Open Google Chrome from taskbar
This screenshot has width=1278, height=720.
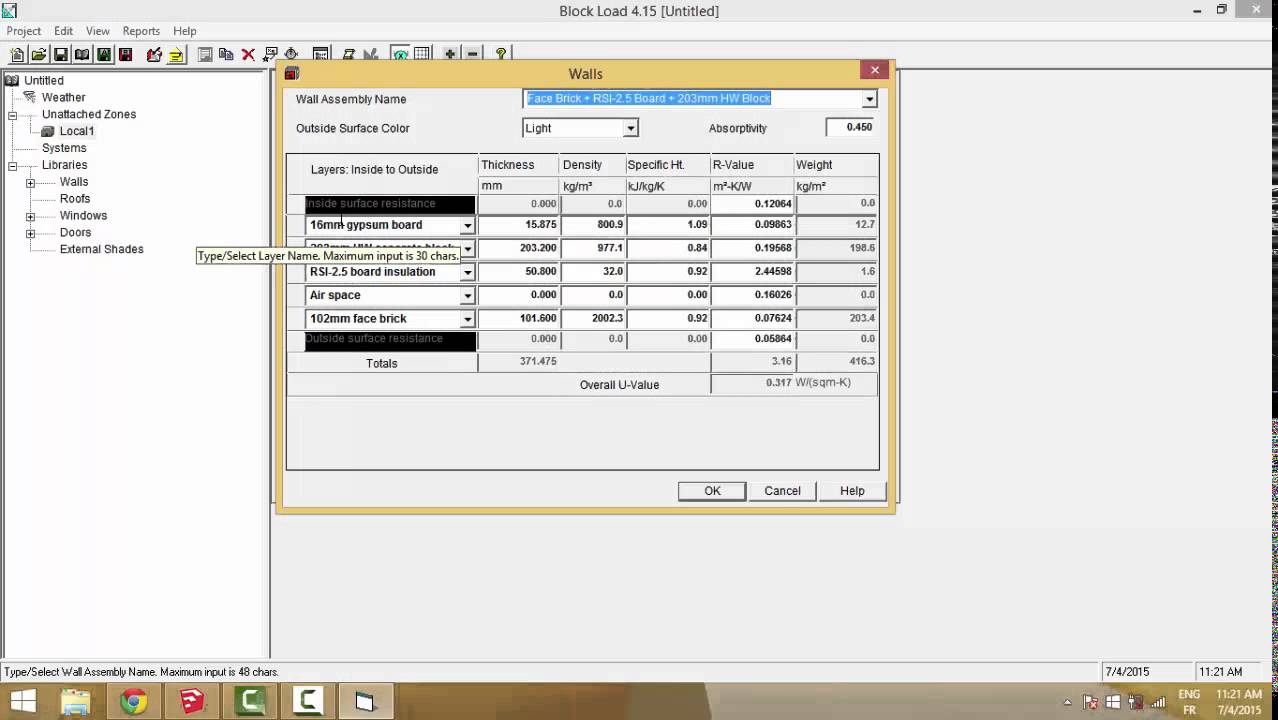pyautogui.click(x=134, y=702)
